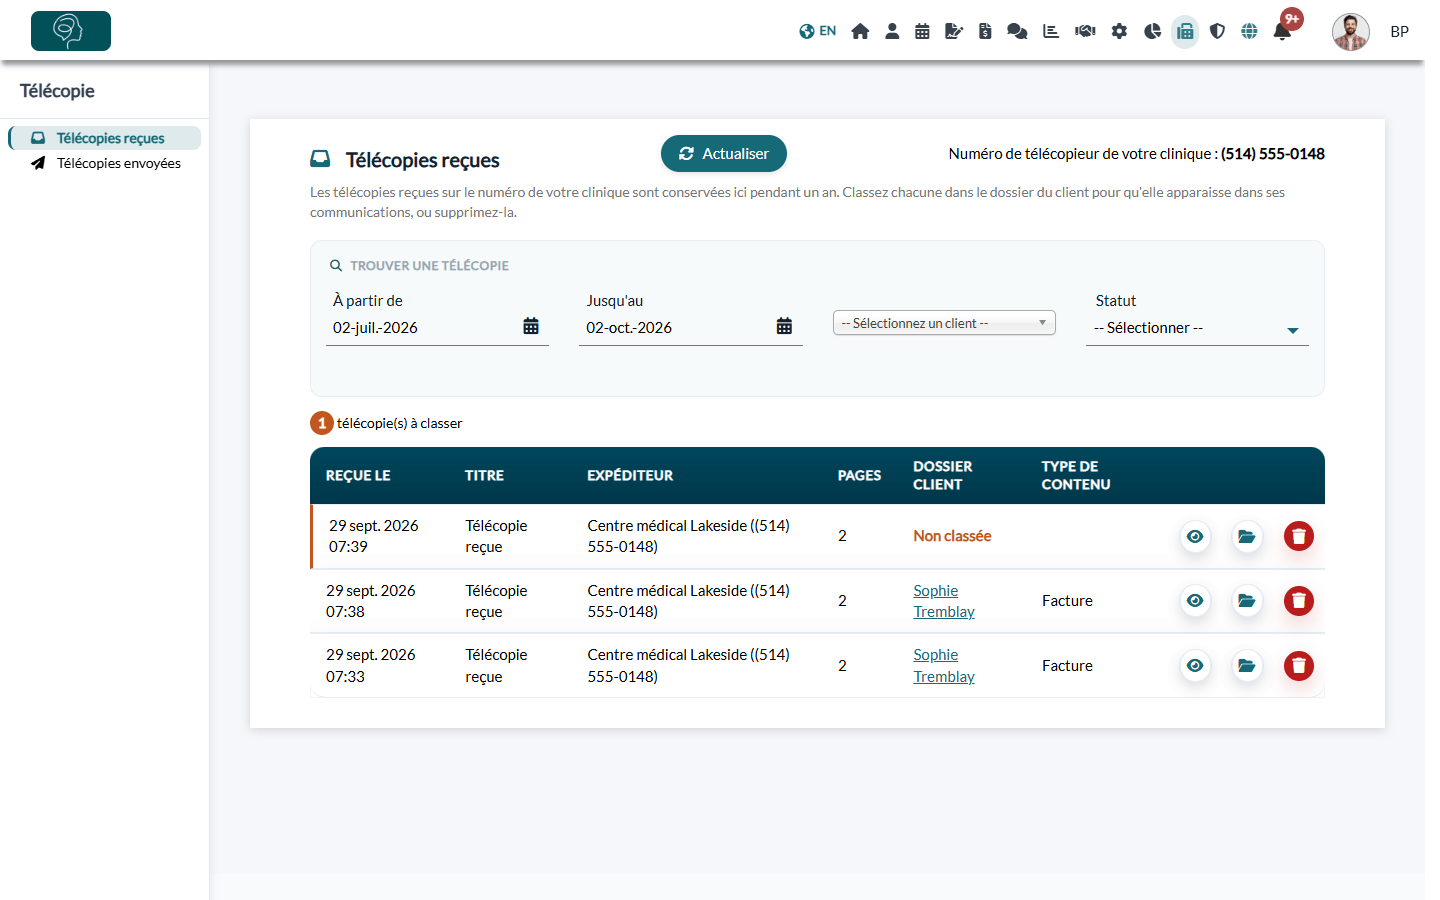
Task: Click the REÇUE LE column header
Action: click(x=358, y=476)
